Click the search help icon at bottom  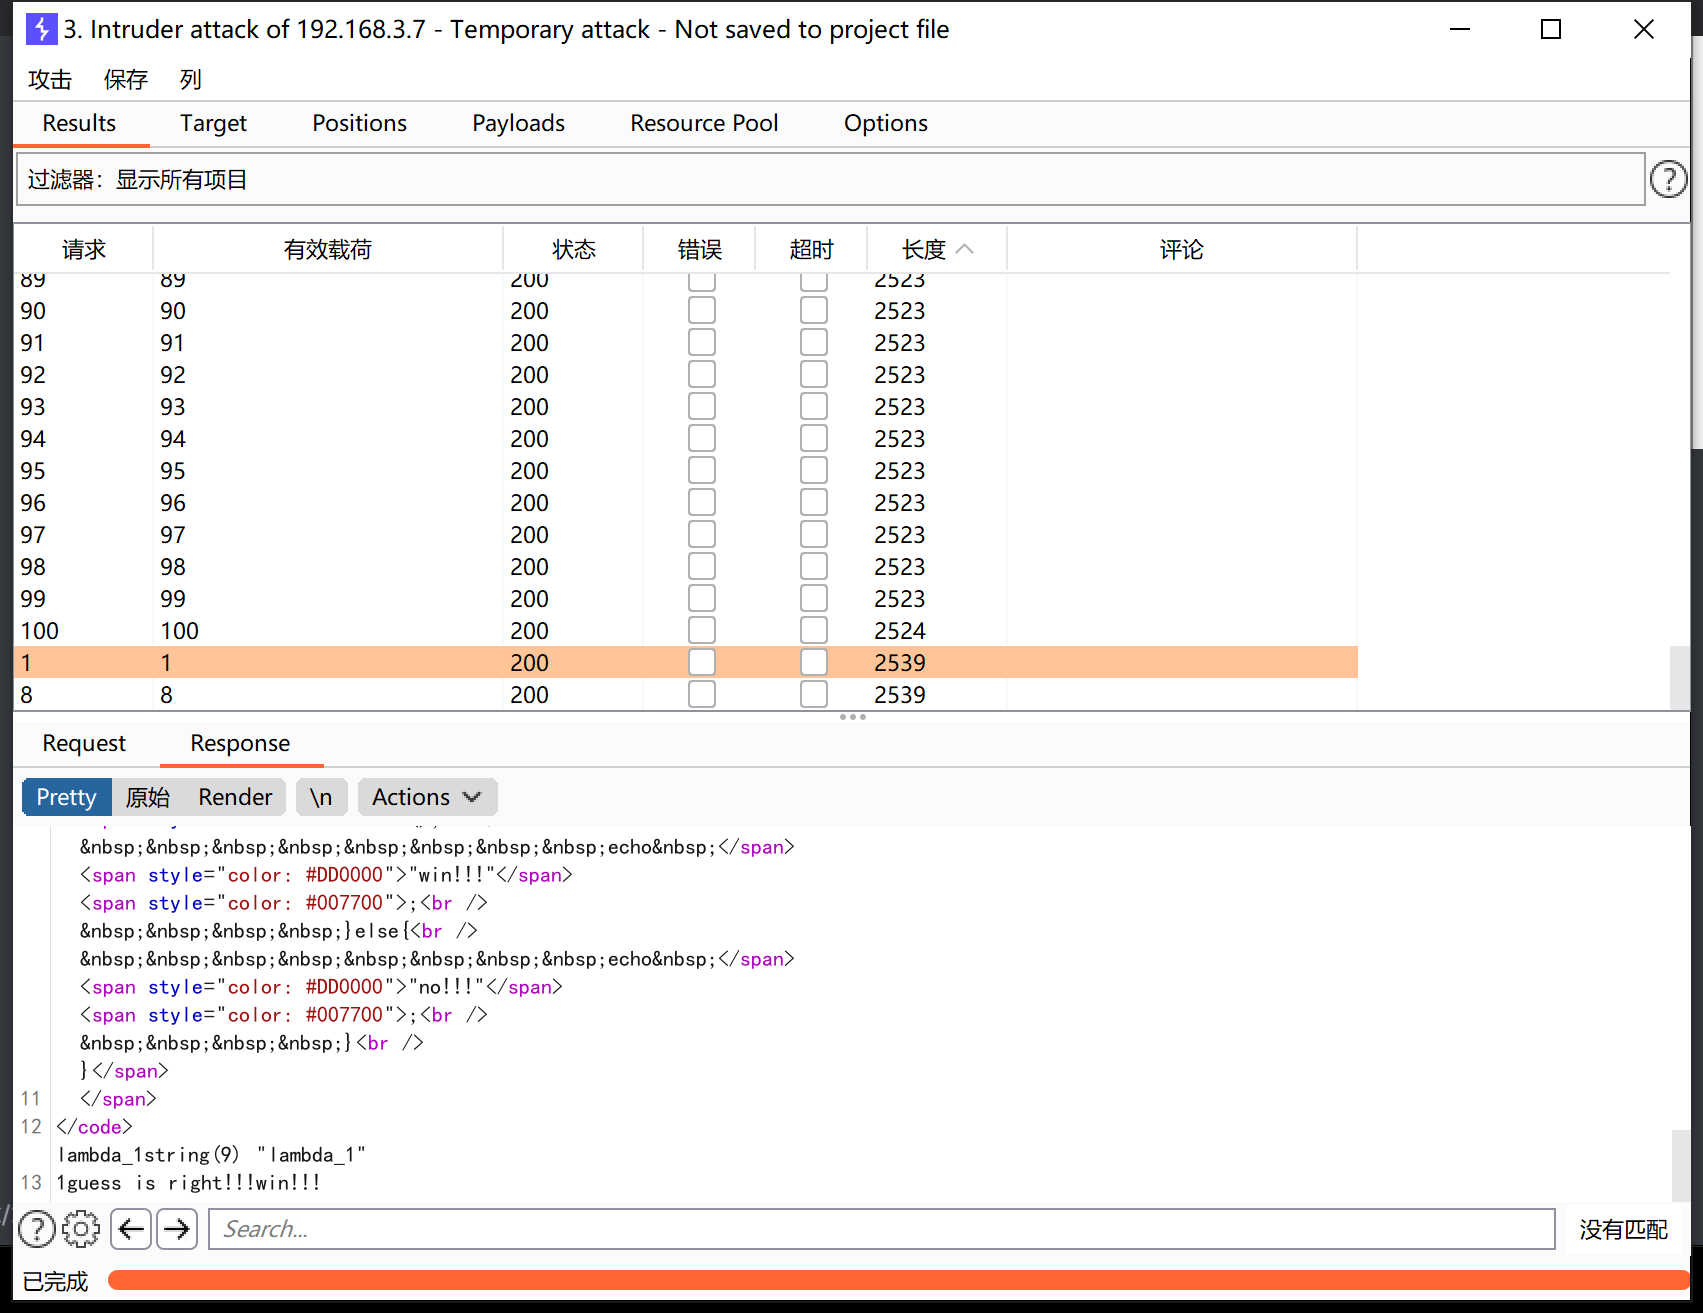point(37,1229)
